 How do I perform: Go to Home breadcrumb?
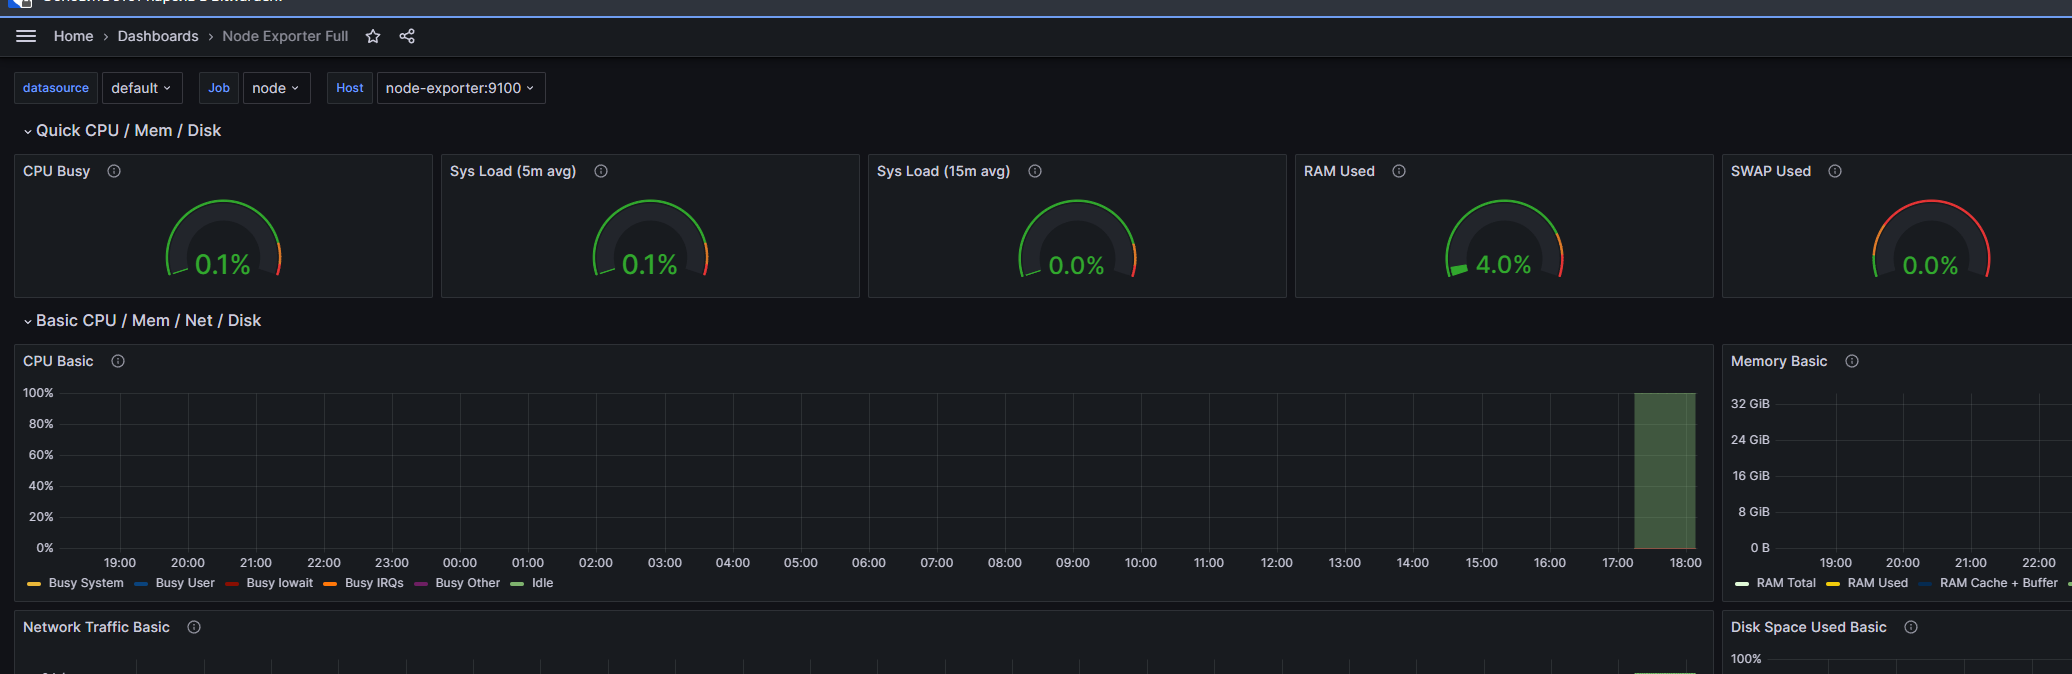[x=73, y=36]
